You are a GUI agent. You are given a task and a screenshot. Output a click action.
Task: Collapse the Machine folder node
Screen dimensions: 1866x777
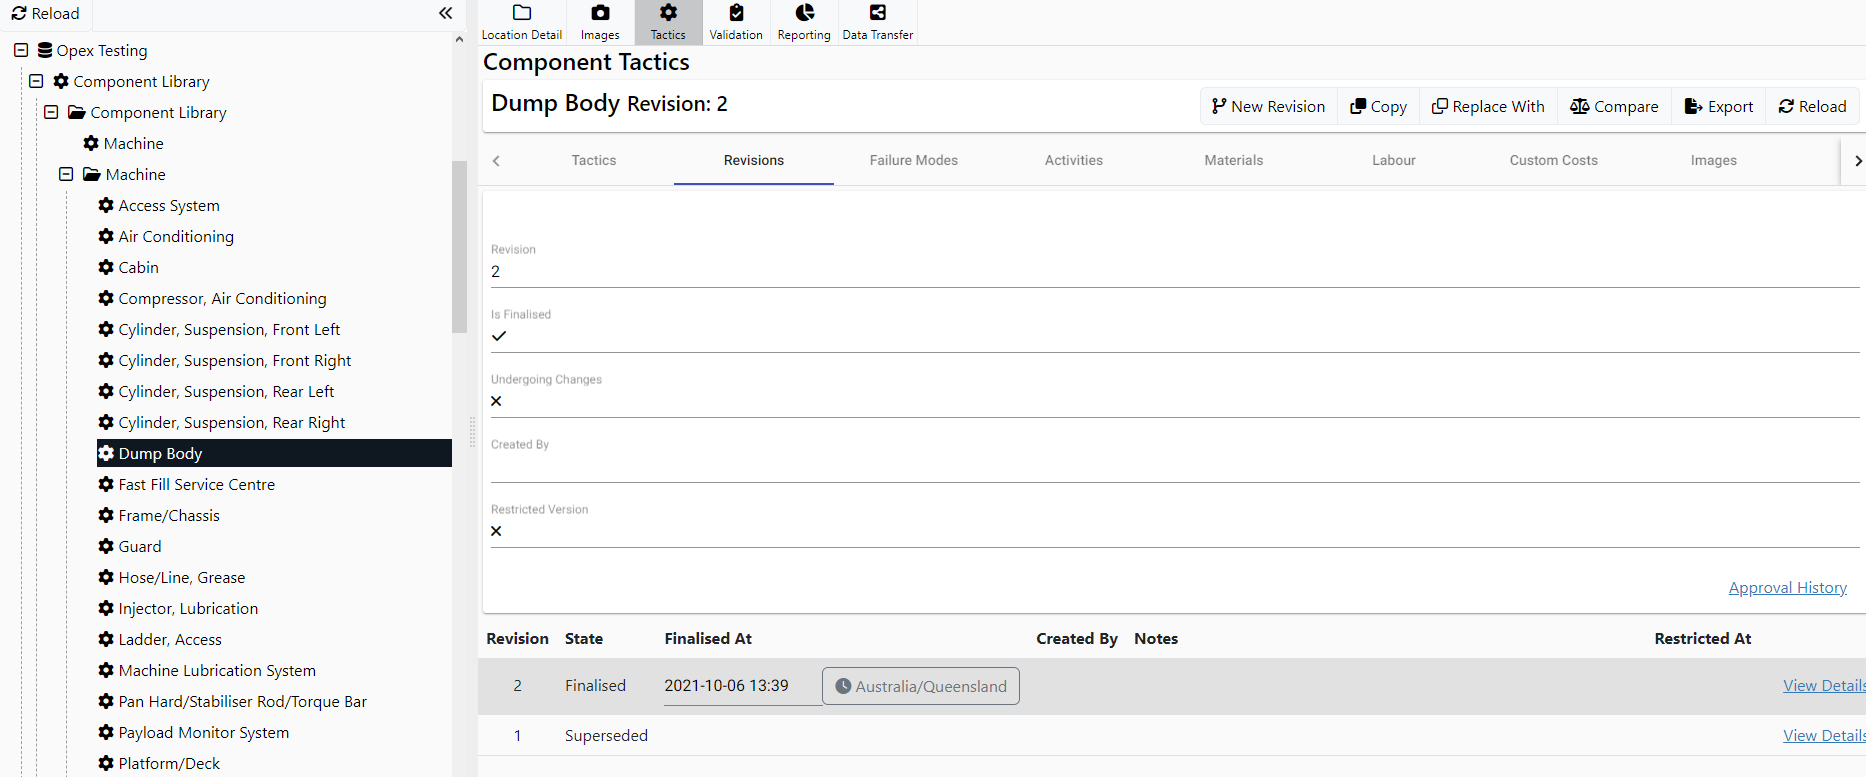[x=66, y=174]
